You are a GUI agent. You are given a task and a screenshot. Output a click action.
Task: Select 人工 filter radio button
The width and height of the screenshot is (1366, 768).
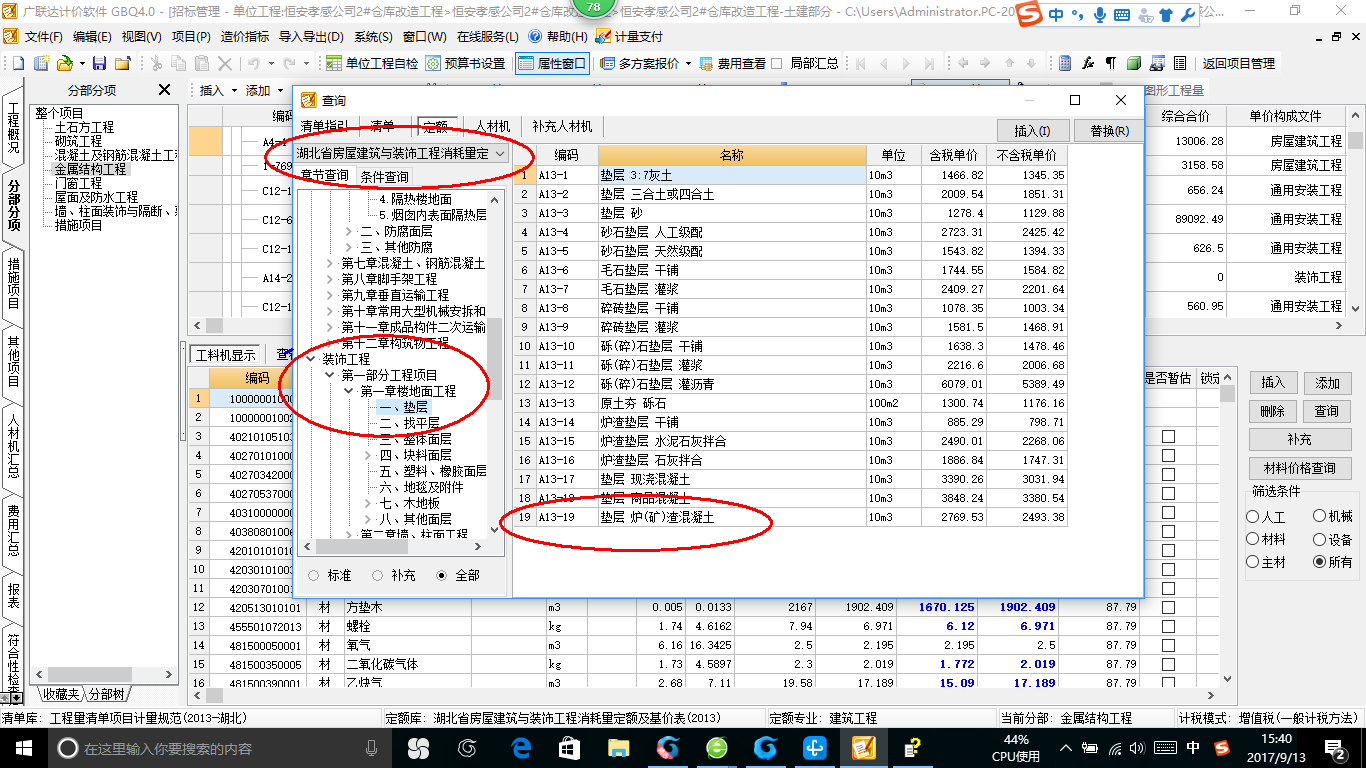point(1252,517)
